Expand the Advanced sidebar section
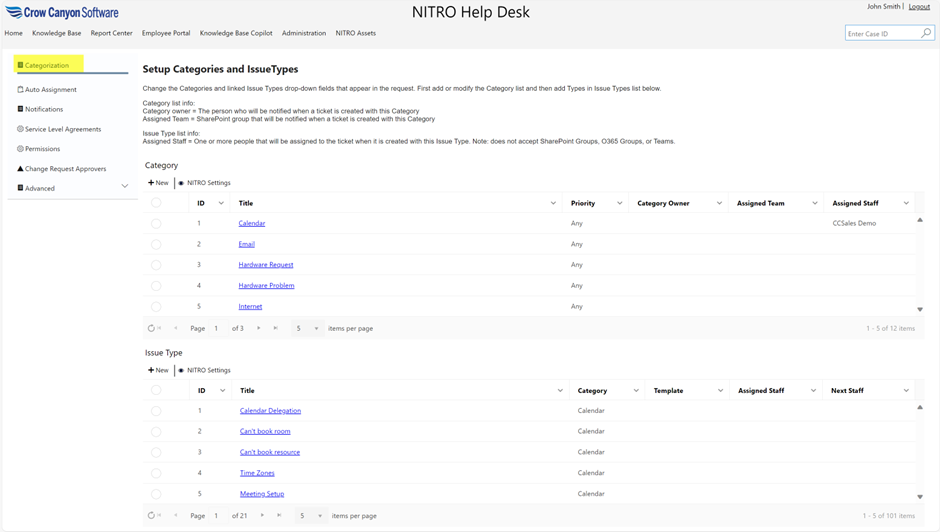Viewport: 940px width, 532px height. pos(124,187)
